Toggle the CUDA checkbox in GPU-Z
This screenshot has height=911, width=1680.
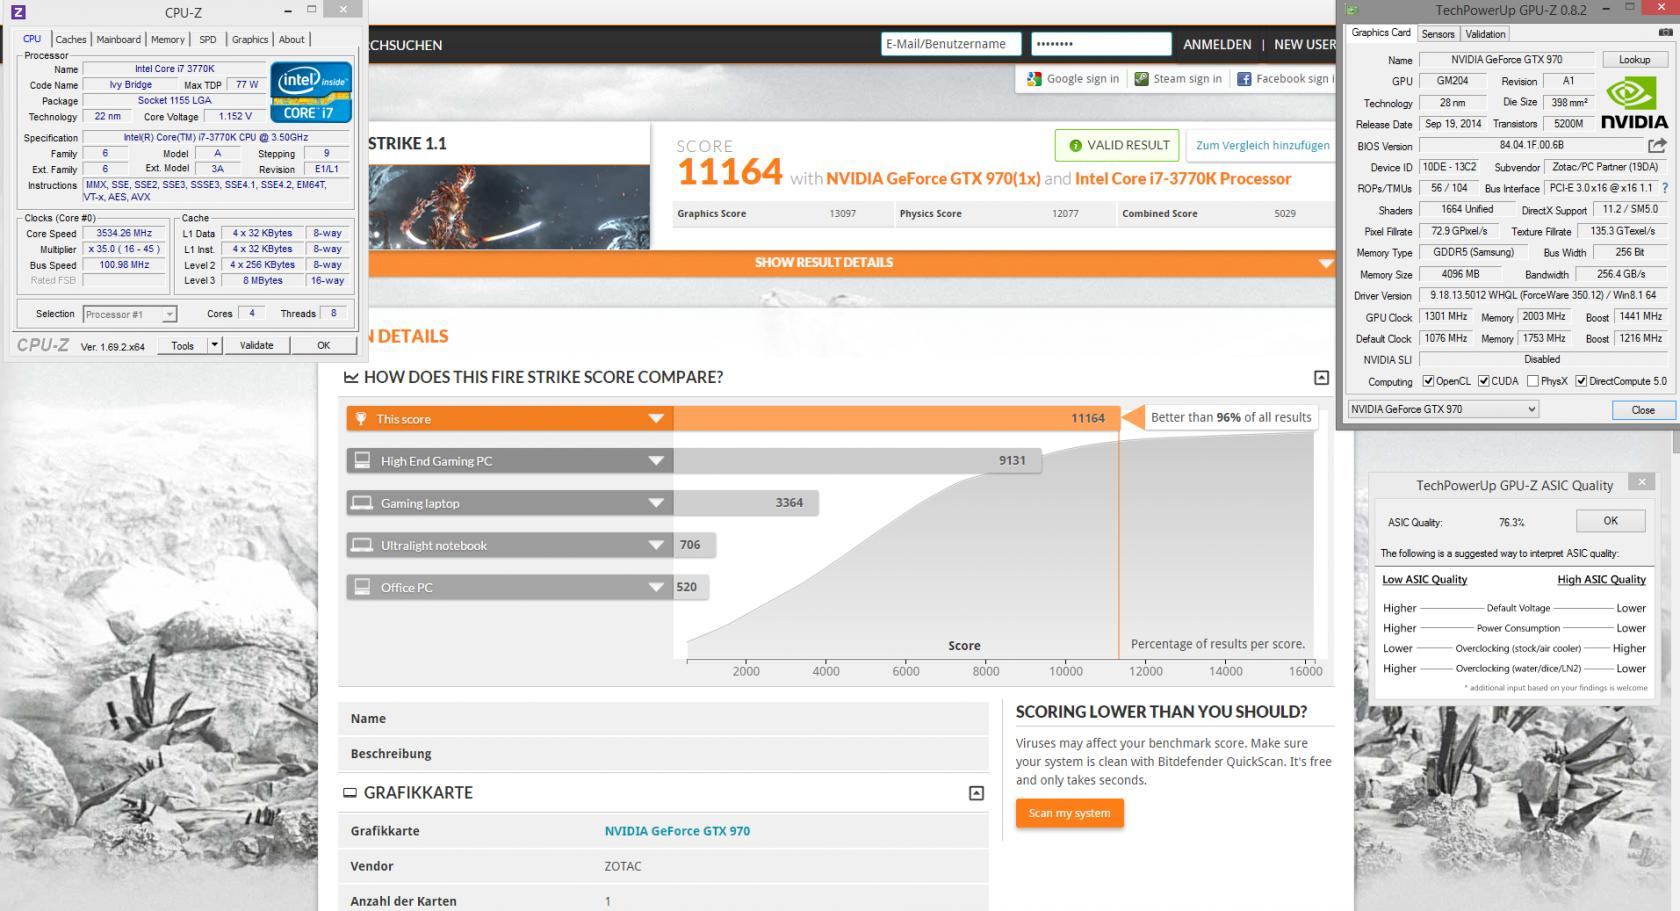click(1484, 381)
